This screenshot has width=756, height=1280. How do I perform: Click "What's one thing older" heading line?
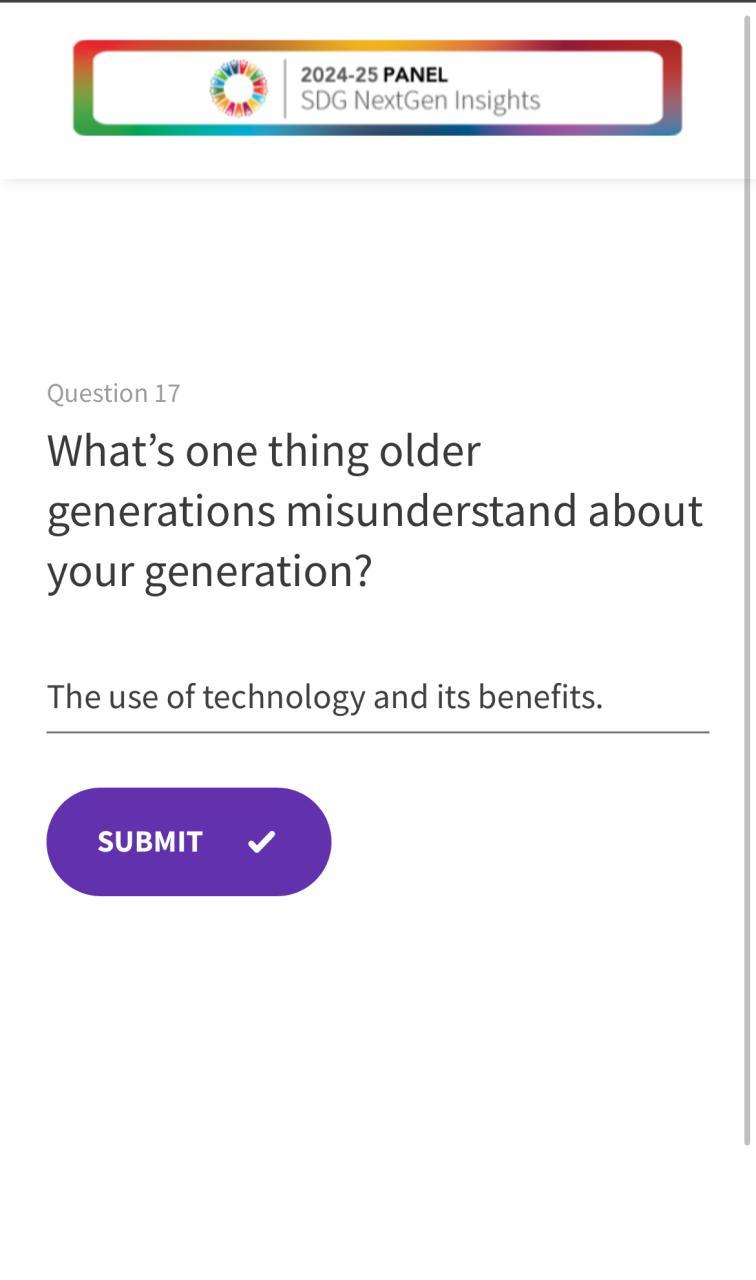coord(263,451)
